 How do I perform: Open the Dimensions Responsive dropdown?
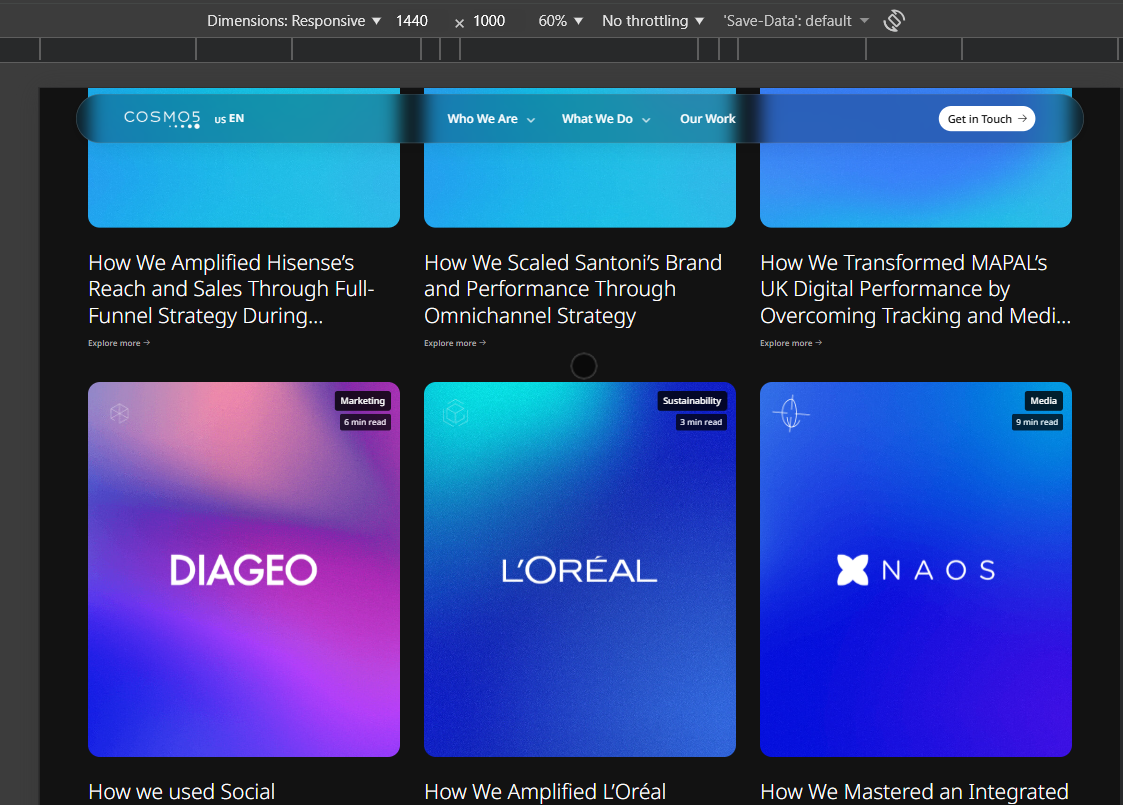tap(294, 21)
